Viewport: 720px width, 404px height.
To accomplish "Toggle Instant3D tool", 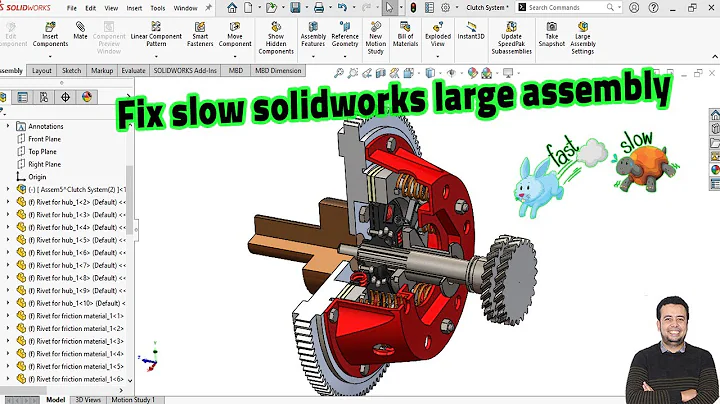I will (x=471, y=30).
